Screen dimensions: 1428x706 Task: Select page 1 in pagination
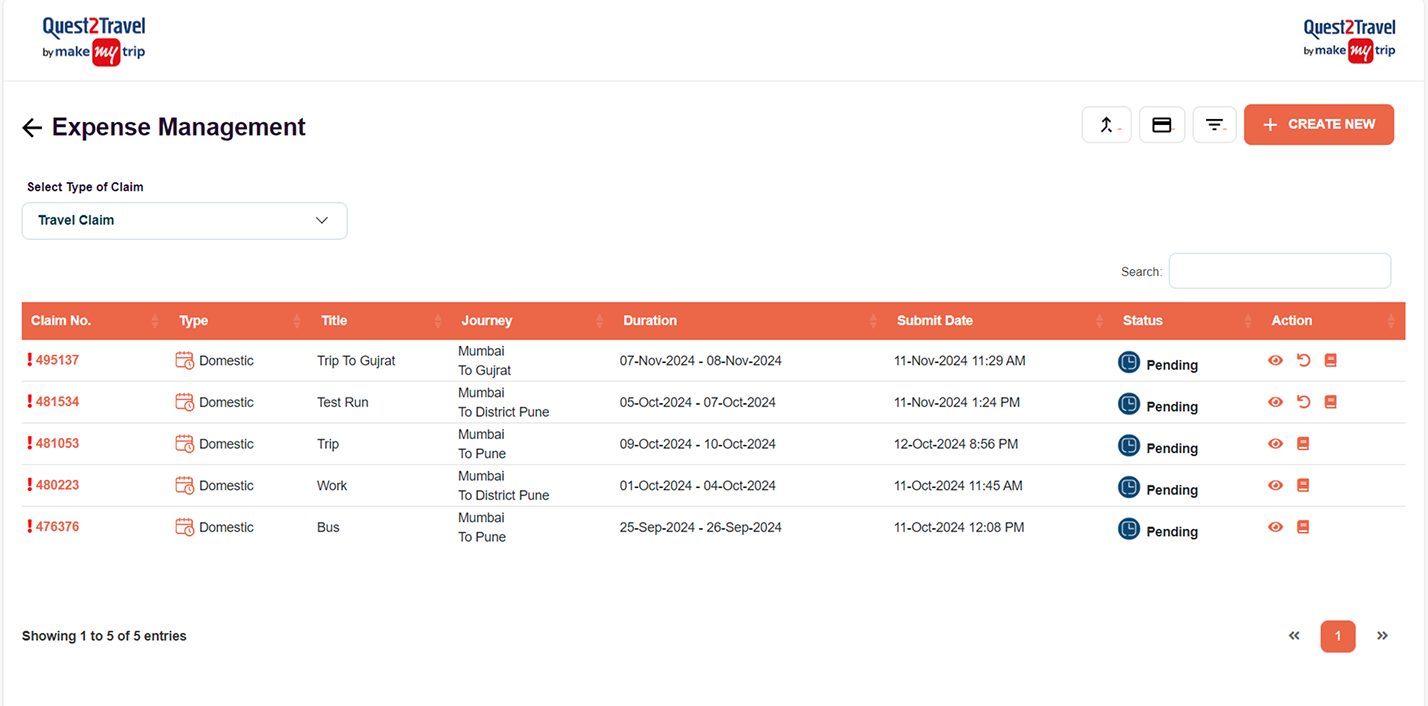[x=1338, y=636]
